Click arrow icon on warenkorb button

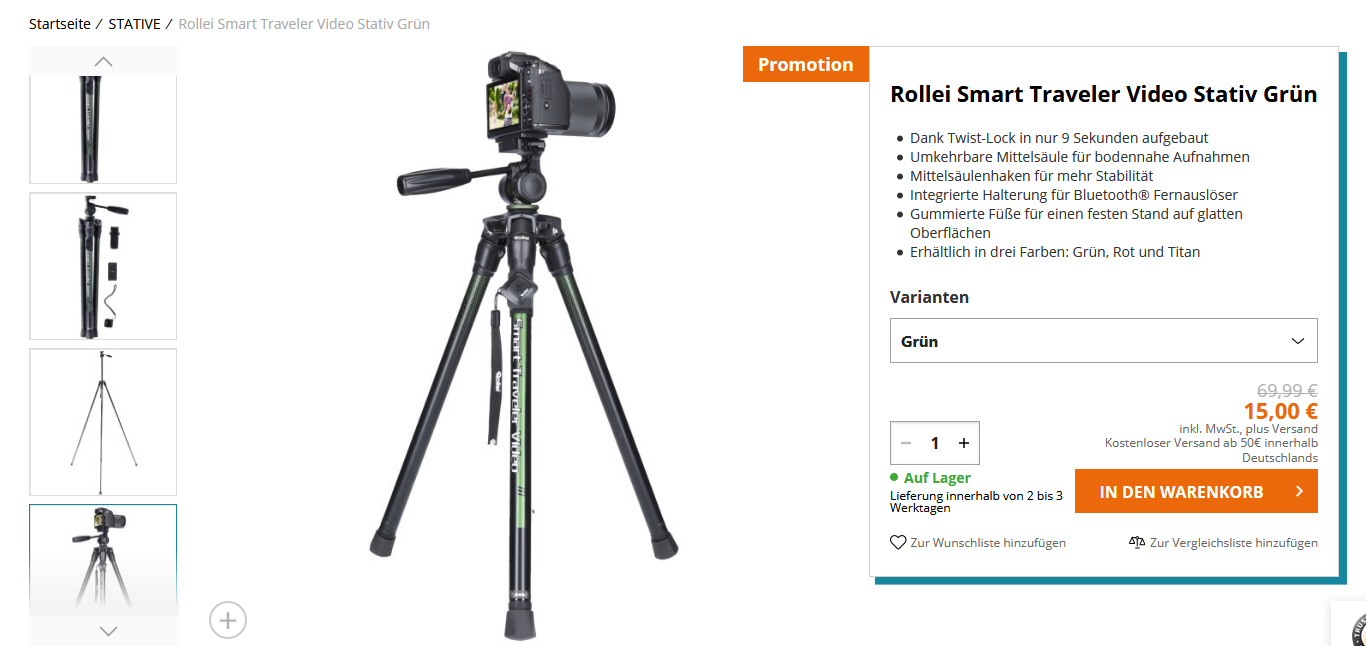1298,491
